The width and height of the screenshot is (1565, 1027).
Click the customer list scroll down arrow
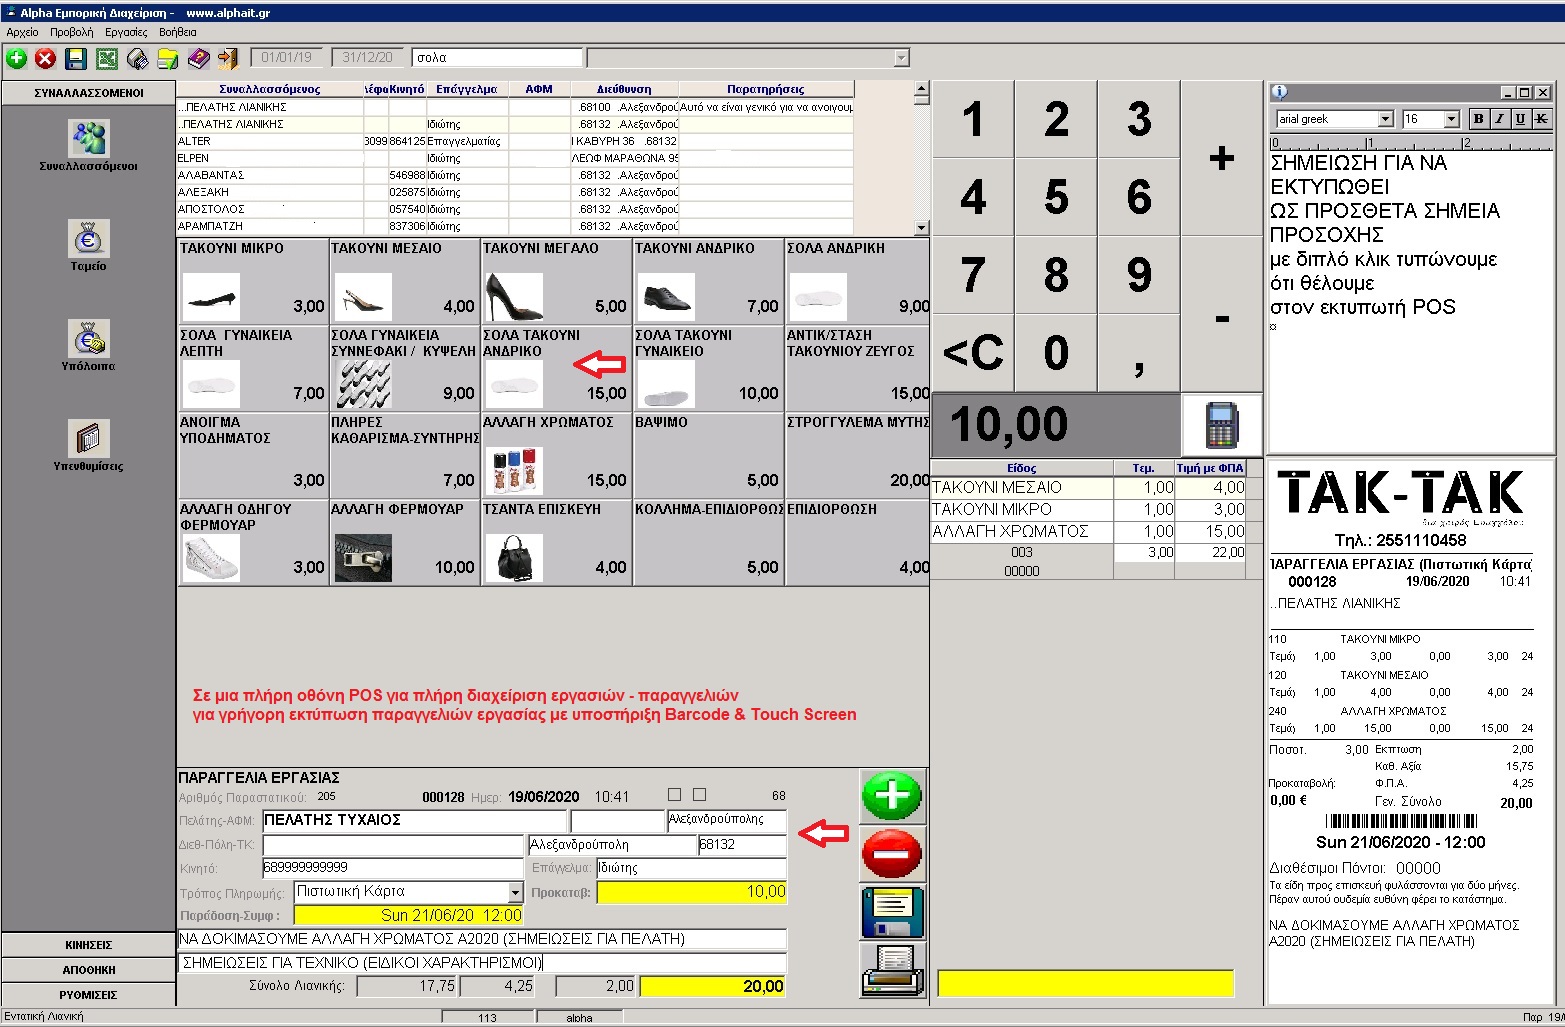(921, 228)
